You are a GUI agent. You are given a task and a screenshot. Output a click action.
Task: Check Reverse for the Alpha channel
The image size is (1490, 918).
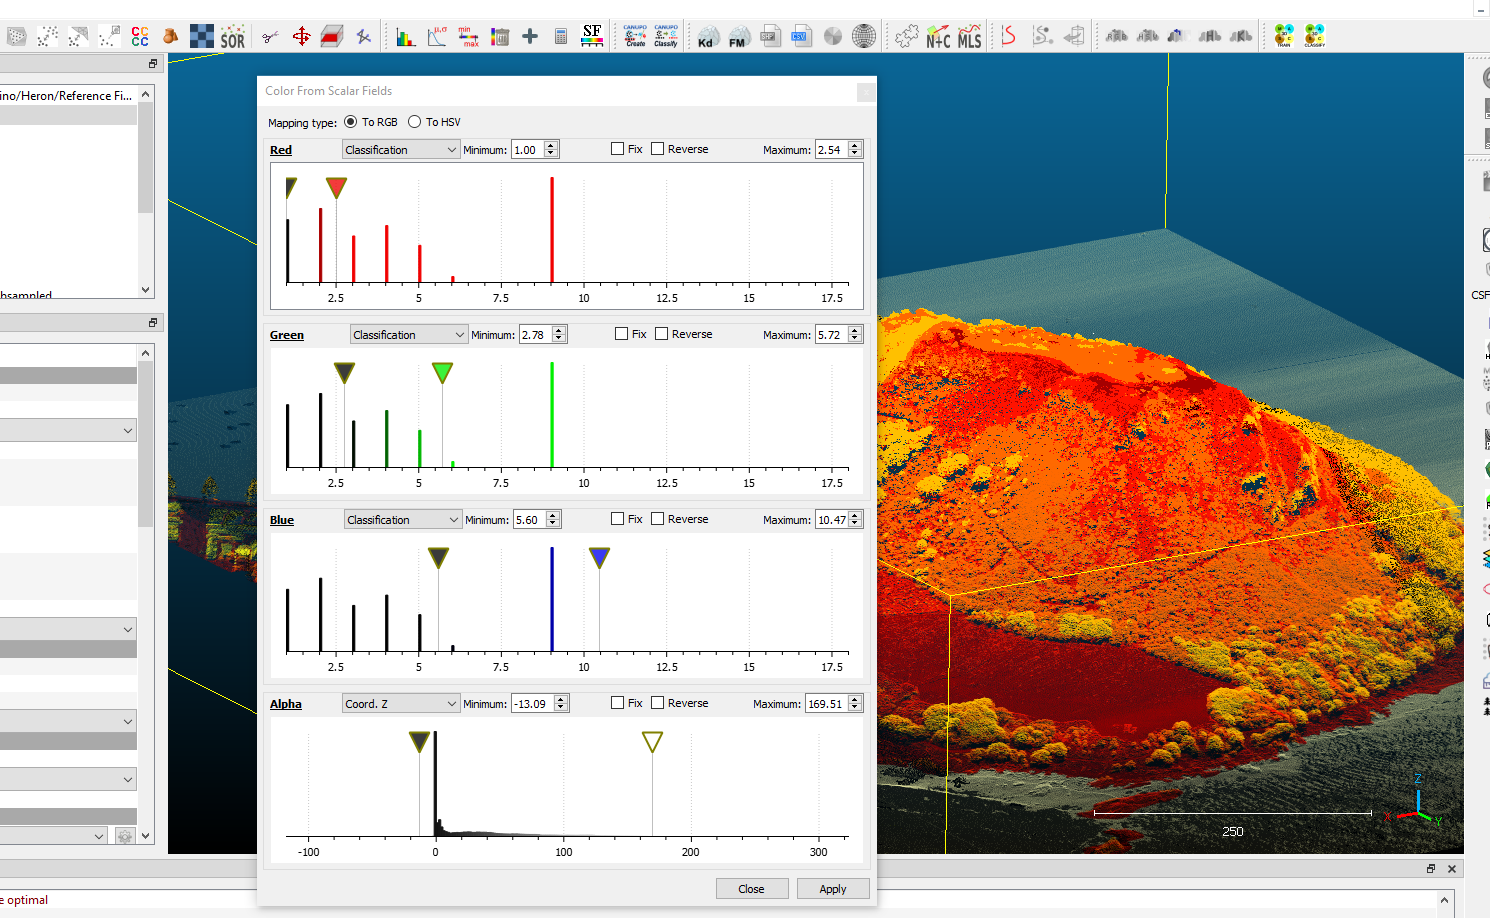tap(658, 703)
